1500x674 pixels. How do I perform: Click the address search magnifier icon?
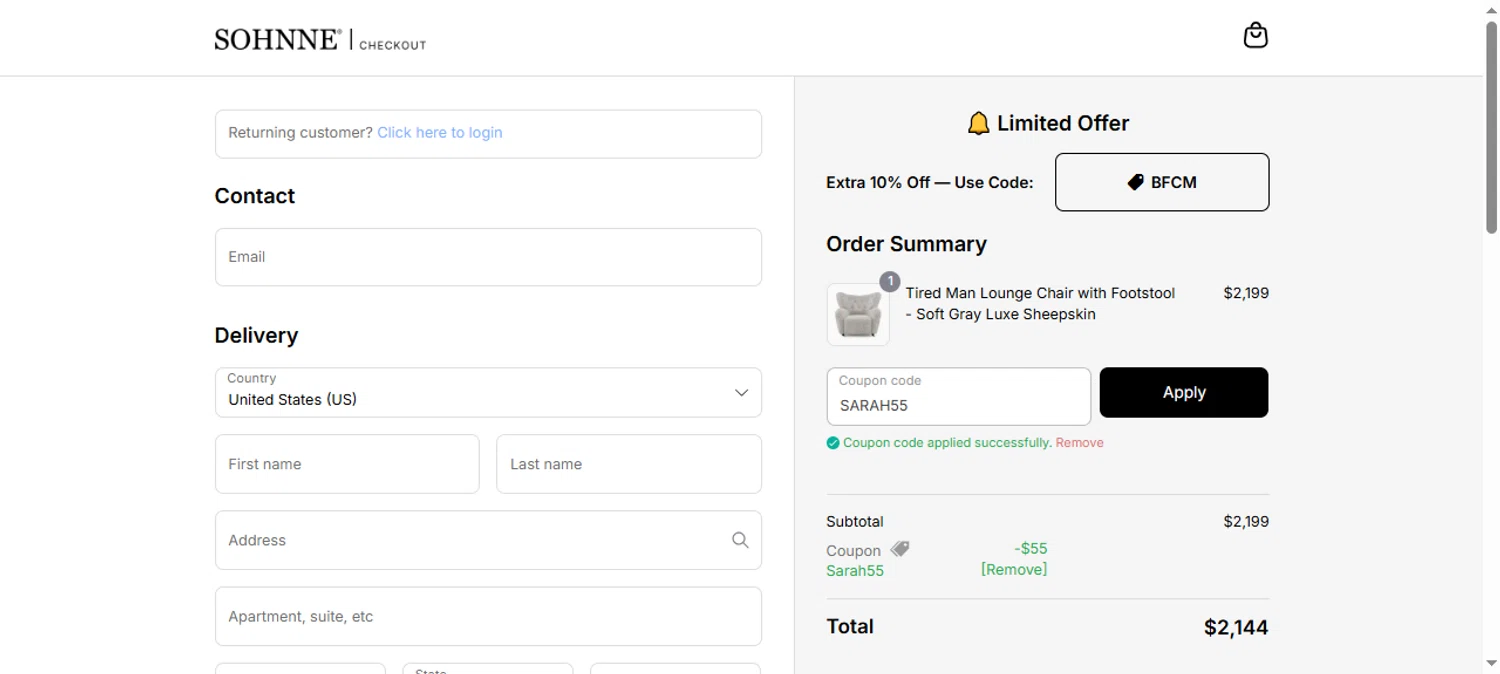point(740,540)
